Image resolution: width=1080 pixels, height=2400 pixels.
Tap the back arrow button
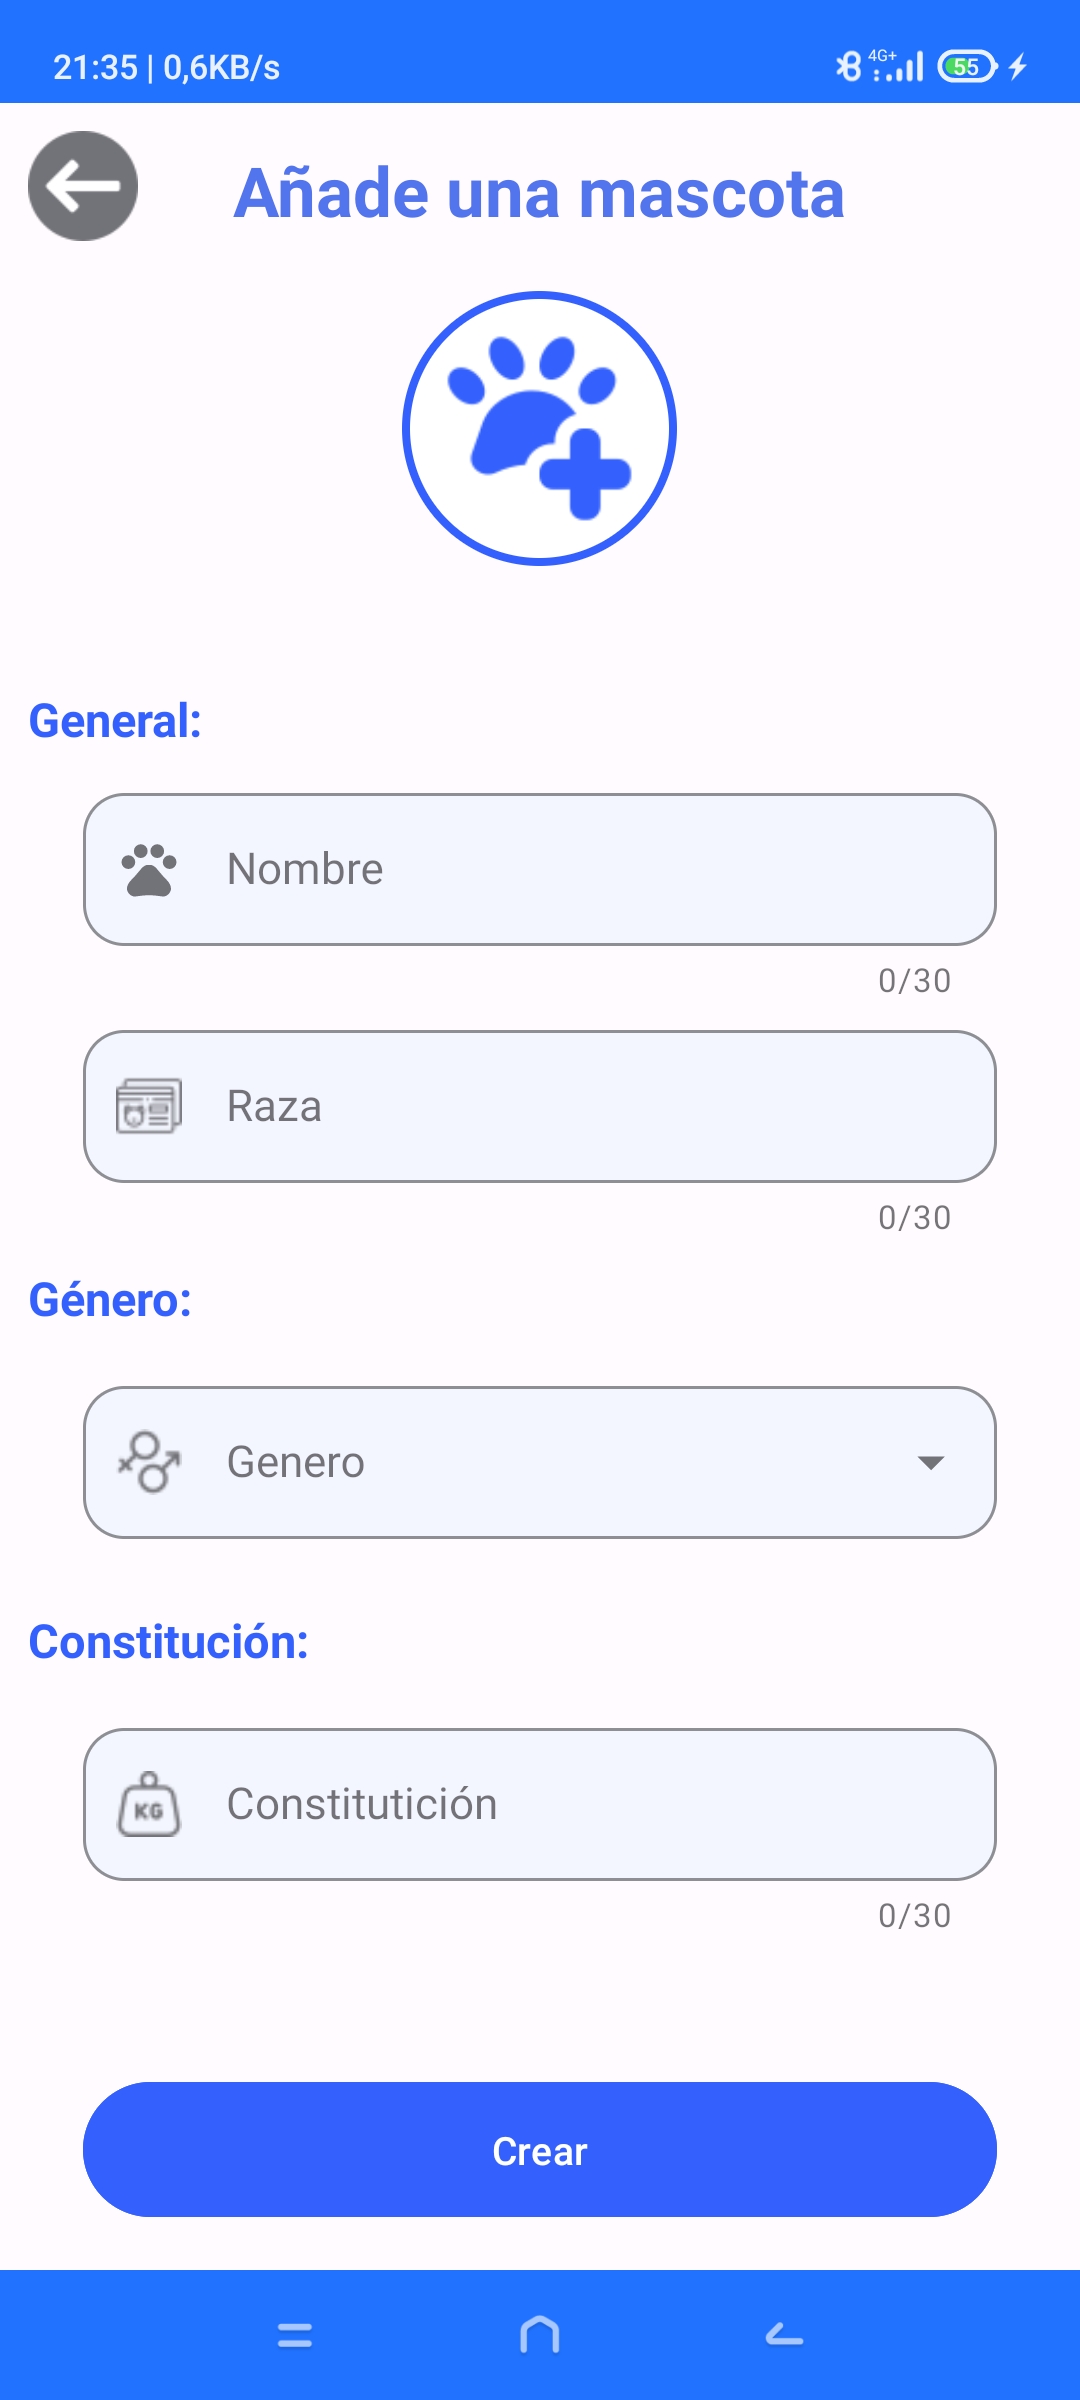83,186
